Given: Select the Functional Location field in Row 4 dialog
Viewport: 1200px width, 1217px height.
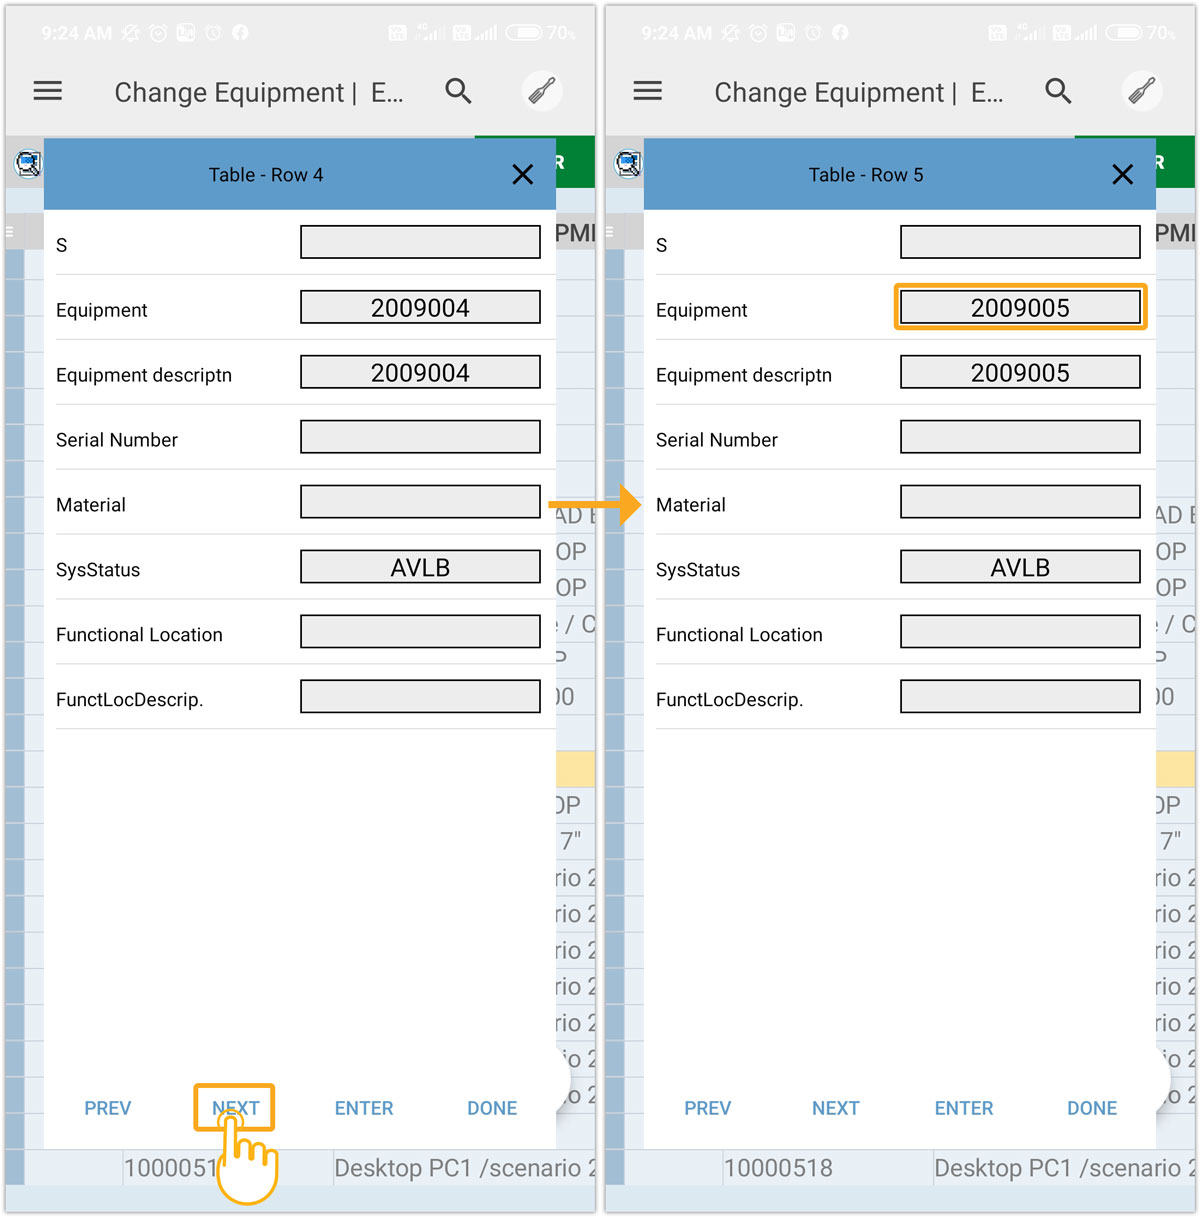Looking at the screenshot, I should pos(420,632).
